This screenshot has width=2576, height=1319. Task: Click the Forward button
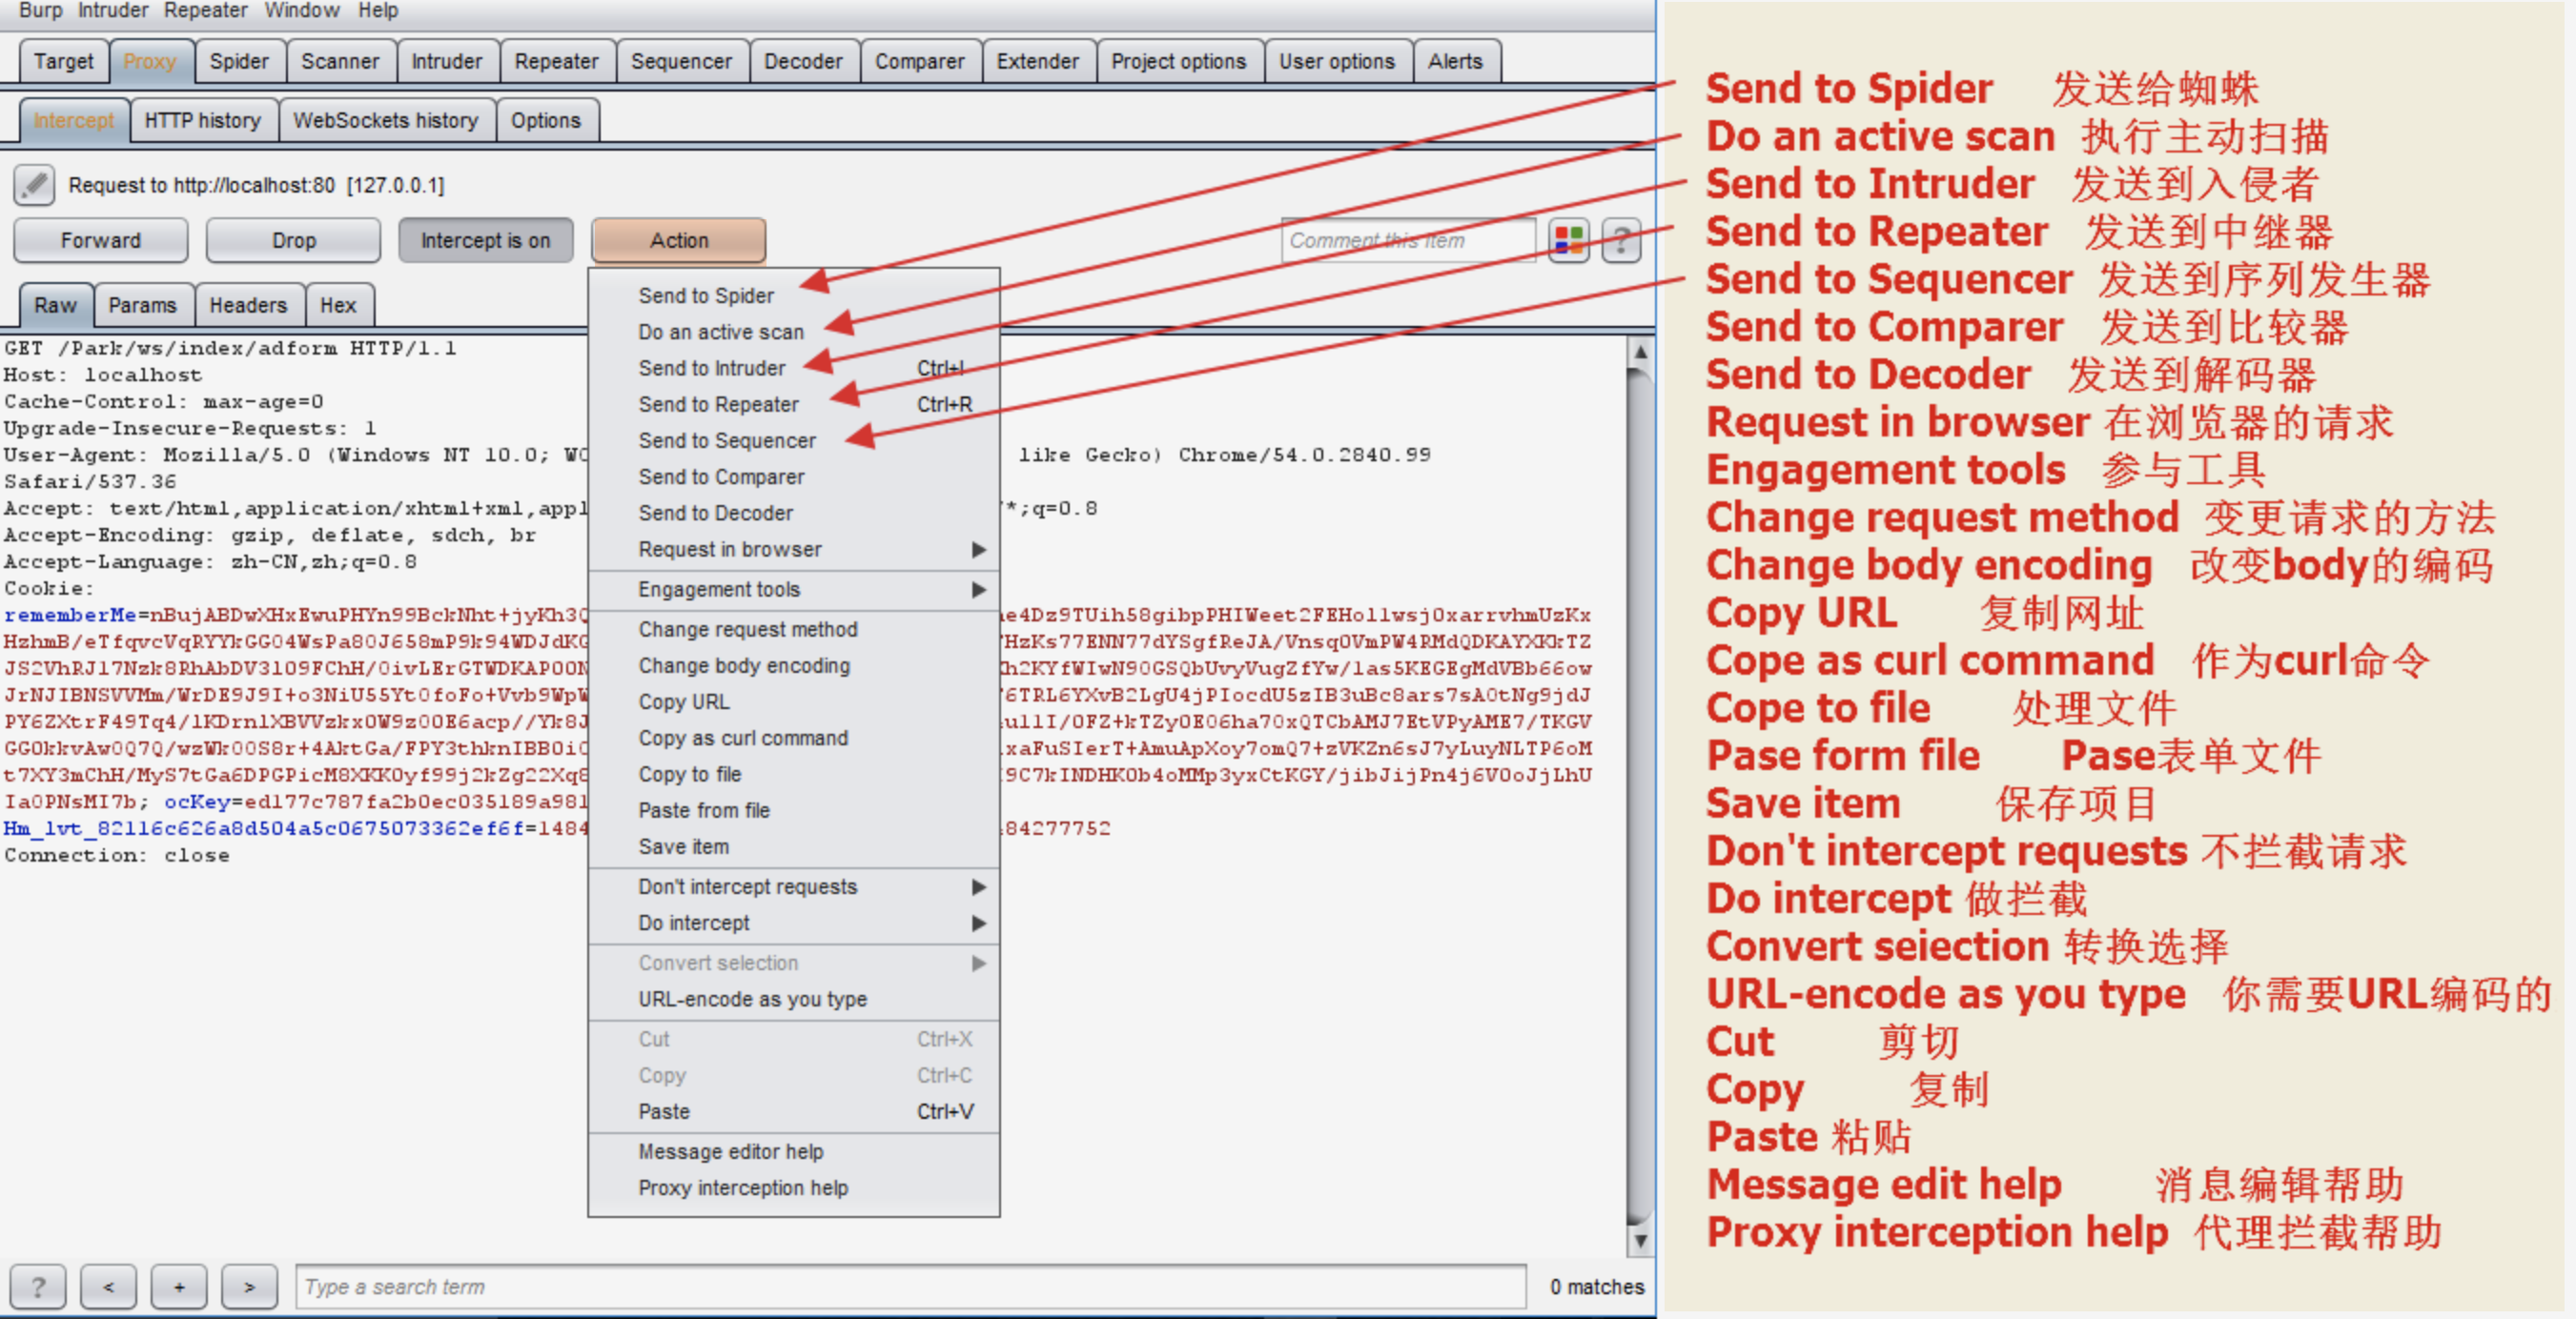(101, 241)
